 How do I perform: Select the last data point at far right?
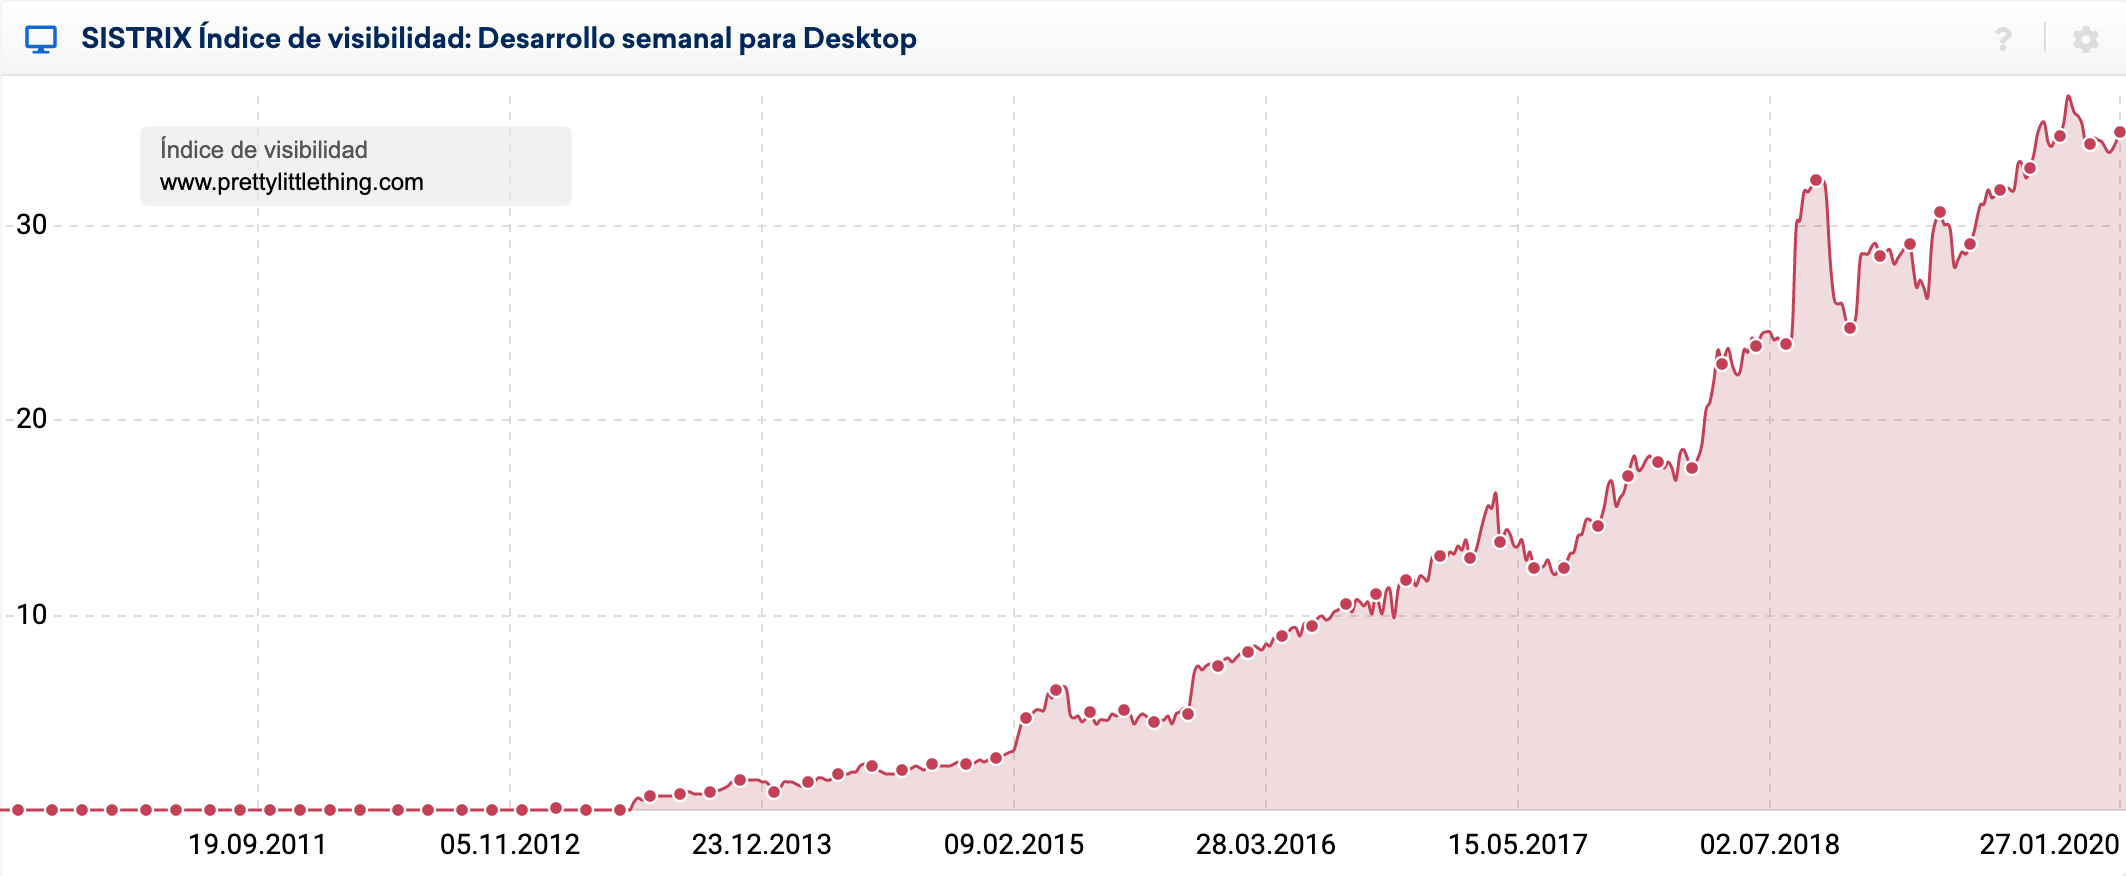point(2120,132)
